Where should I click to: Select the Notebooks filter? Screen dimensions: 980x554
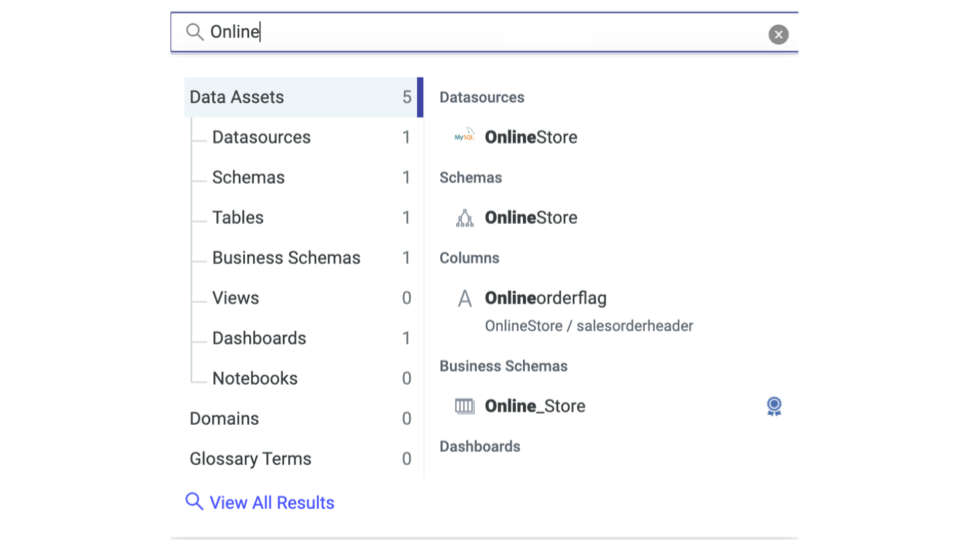(255, 378)
